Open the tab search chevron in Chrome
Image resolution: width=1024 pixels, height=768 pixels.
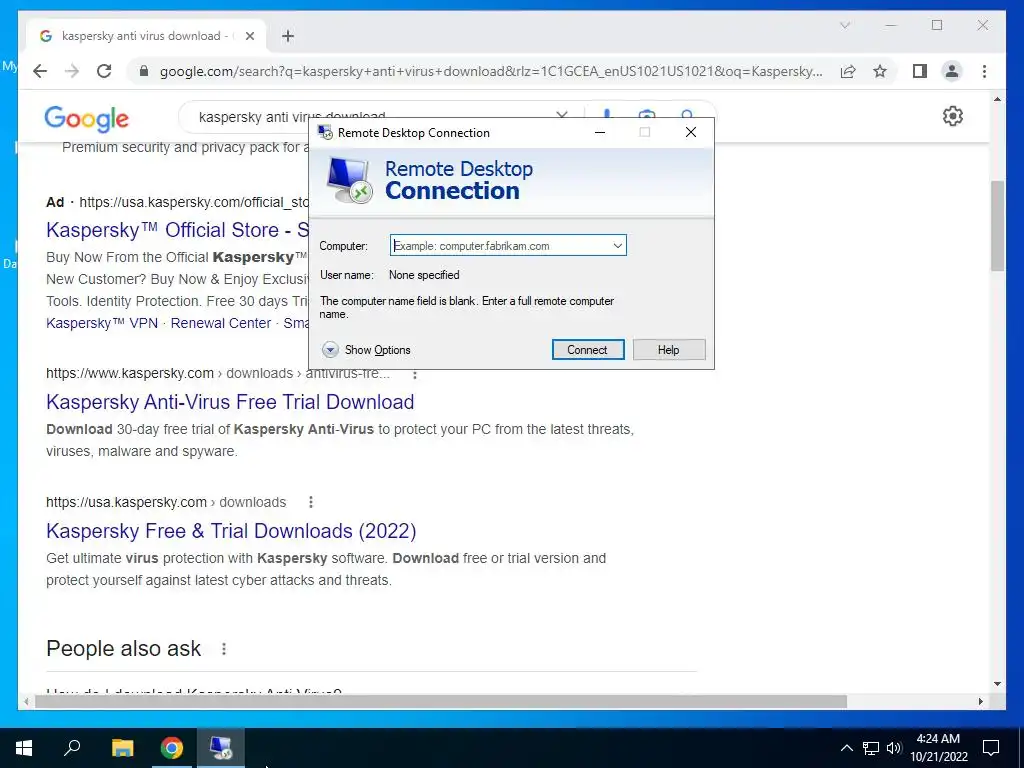coord(845,25)
